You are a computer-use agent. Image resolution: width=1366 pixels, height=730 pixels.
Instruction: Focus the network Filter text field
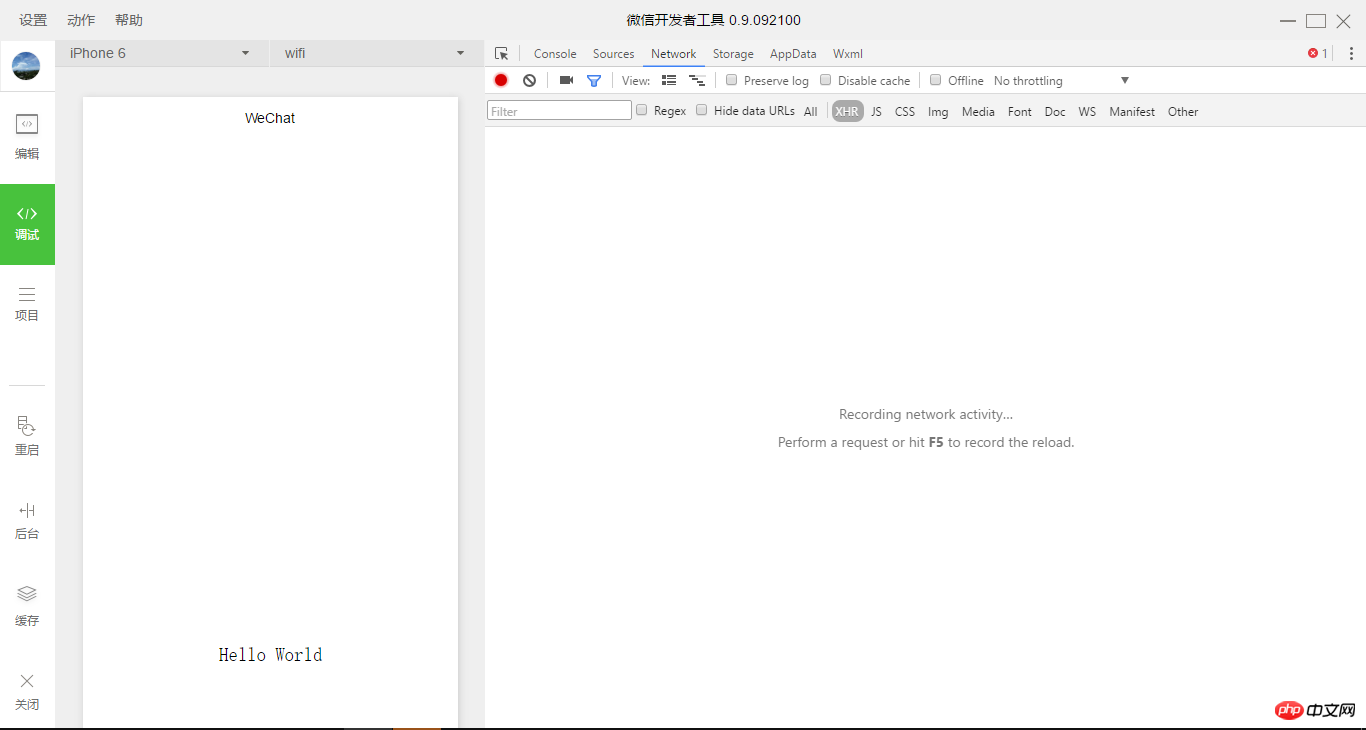coord(559,111)
